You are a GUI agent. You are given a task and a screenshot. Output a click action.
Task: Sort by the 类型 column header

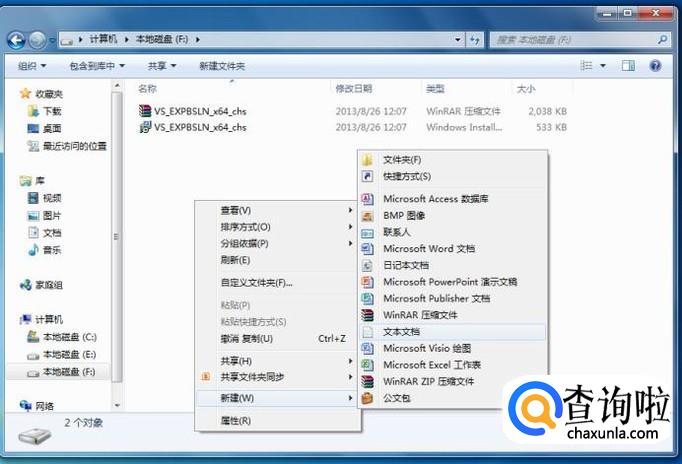(x=435, y=89)
